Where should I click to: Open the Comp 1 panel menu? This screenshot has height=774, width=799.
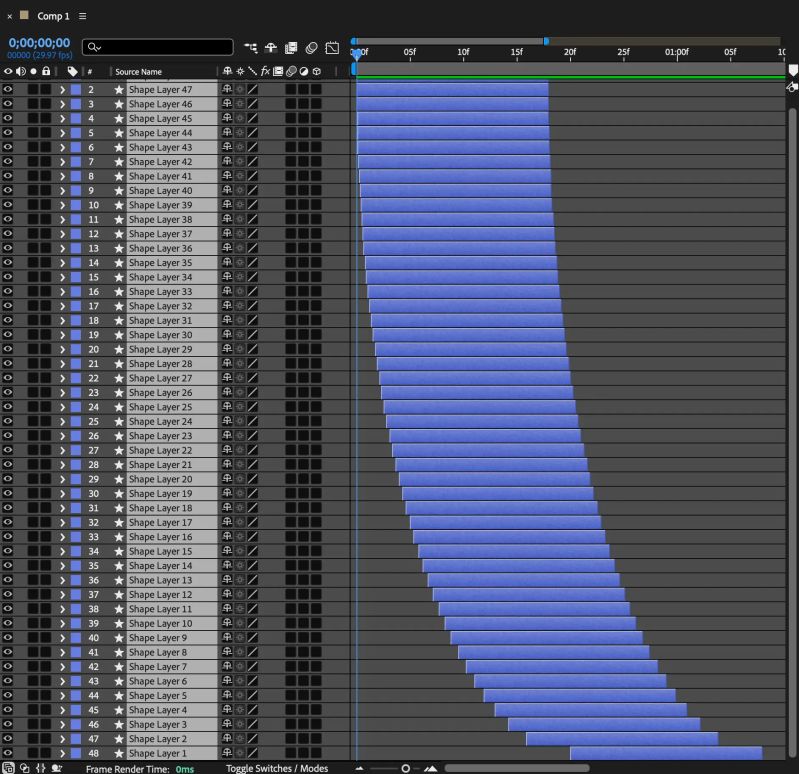click(83, 16)
